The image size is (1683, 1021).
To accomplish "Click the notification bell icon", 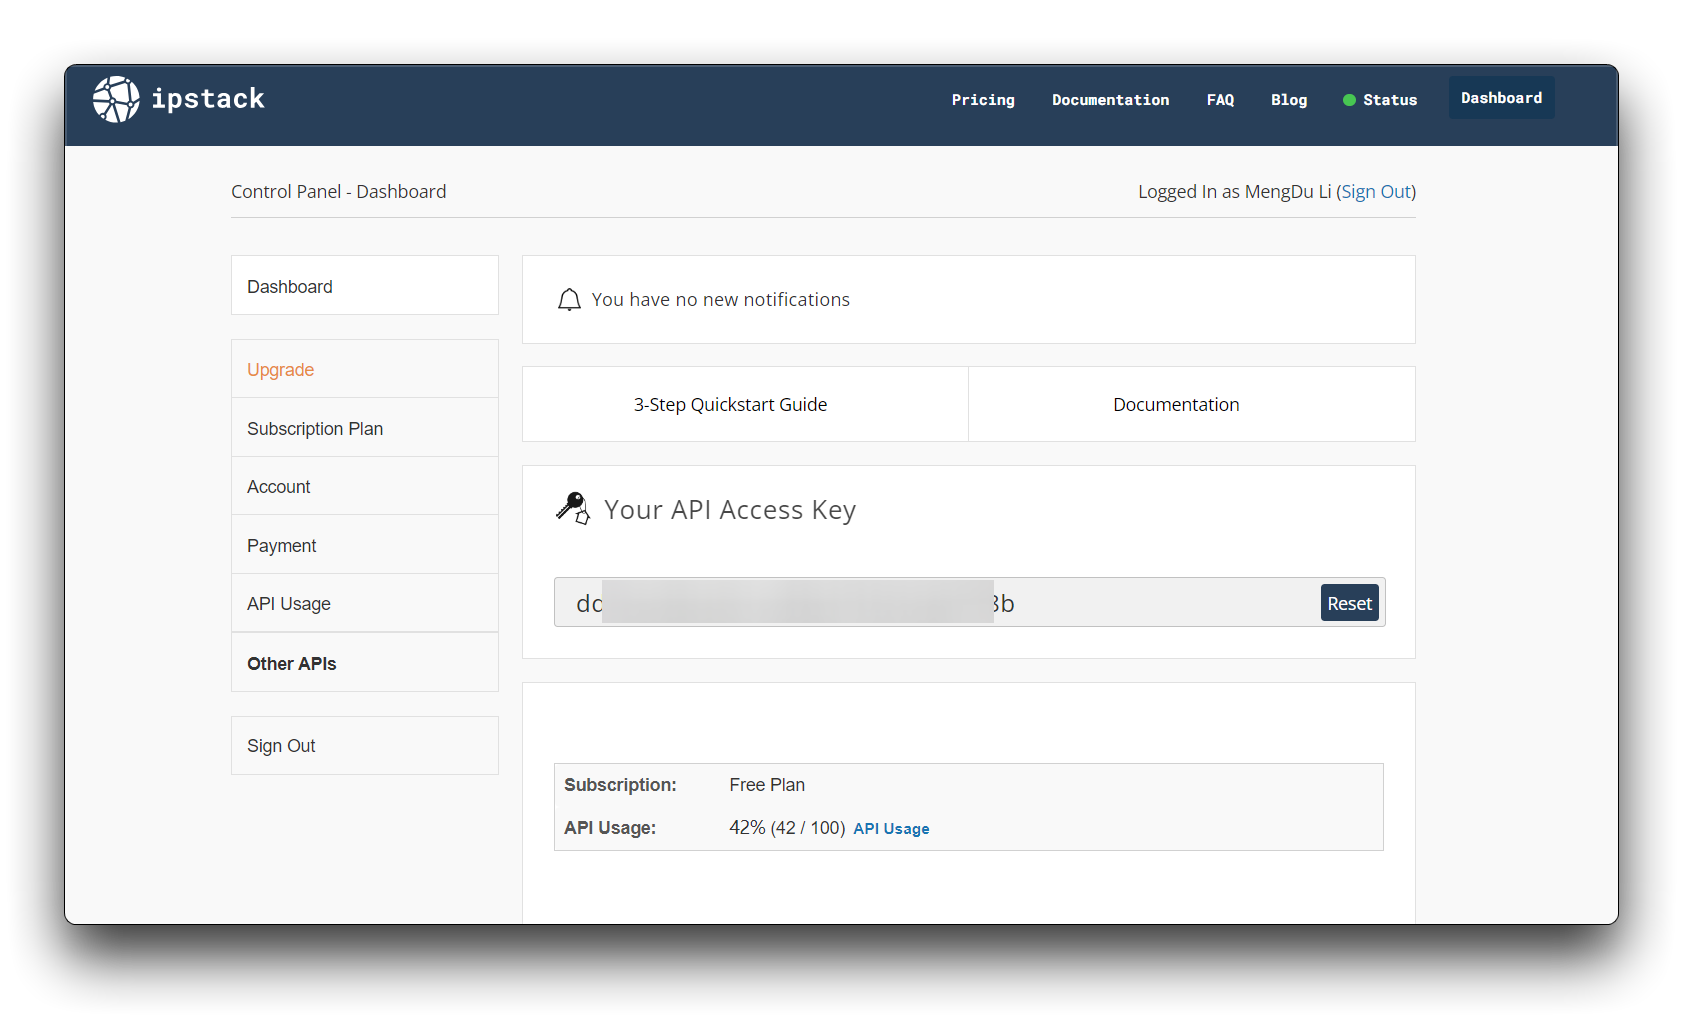I will tap(569, 300).
